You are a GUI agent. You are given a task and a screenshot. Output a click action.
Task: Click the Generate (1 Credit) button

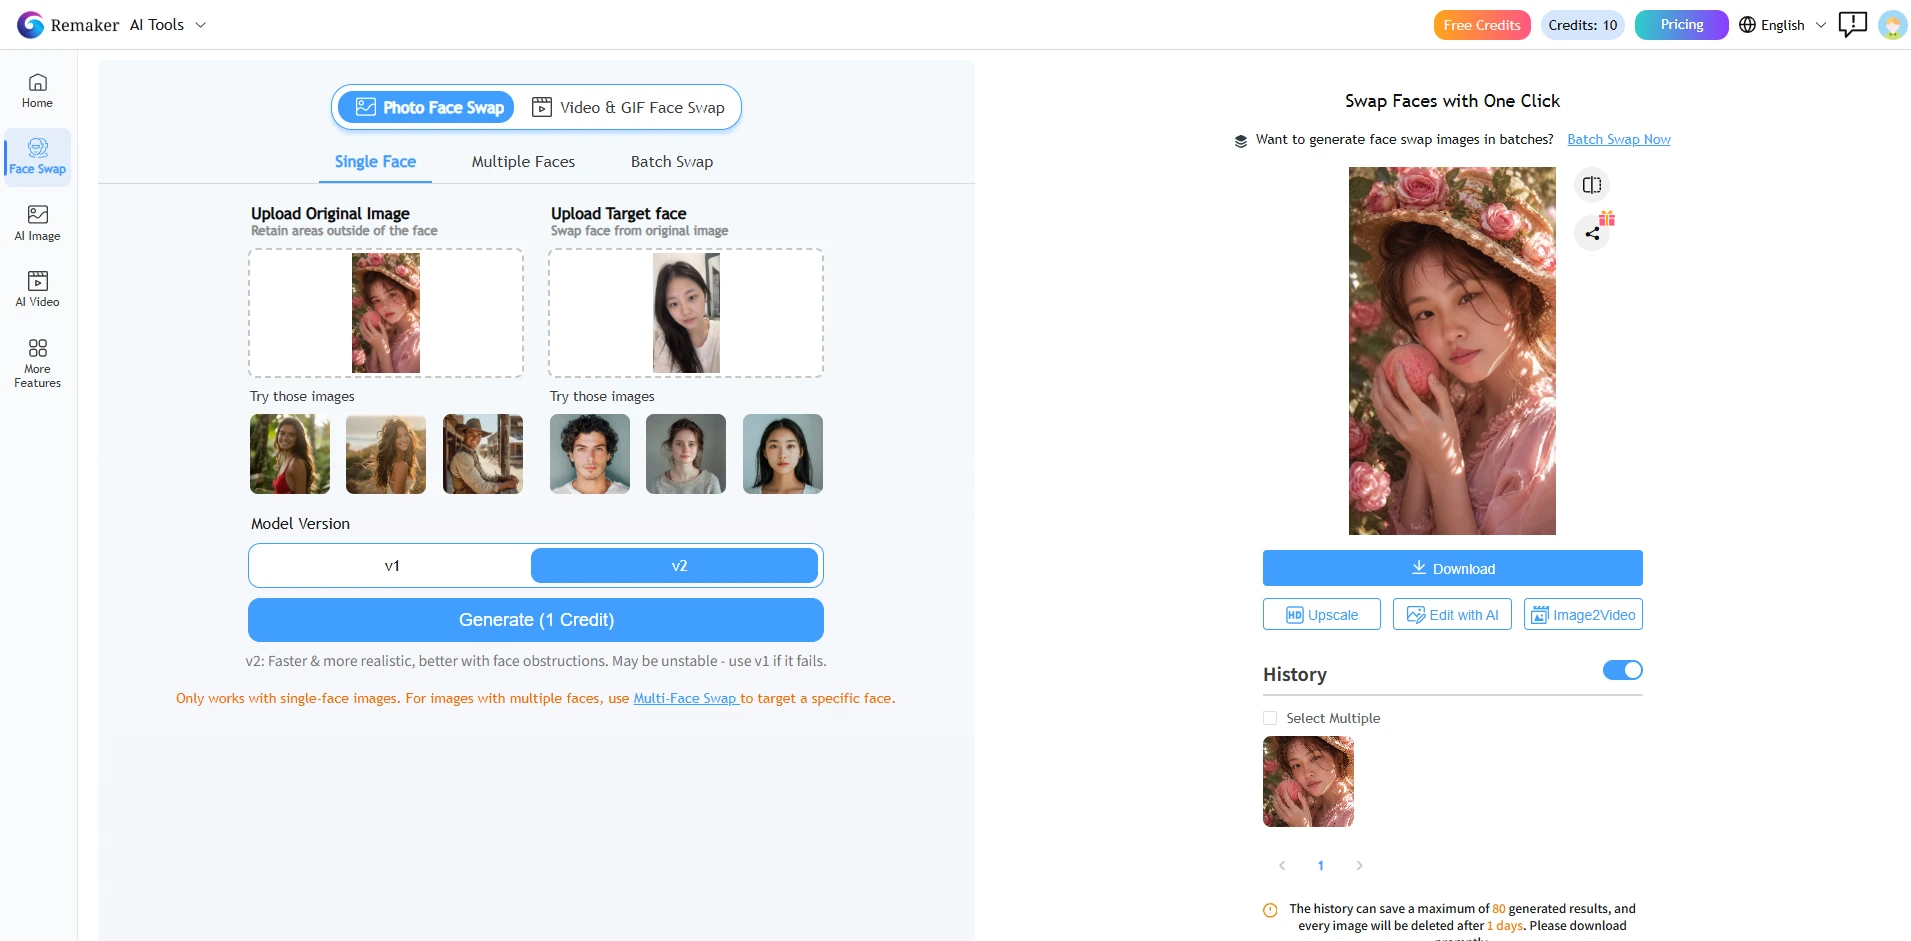click(536, 620)
